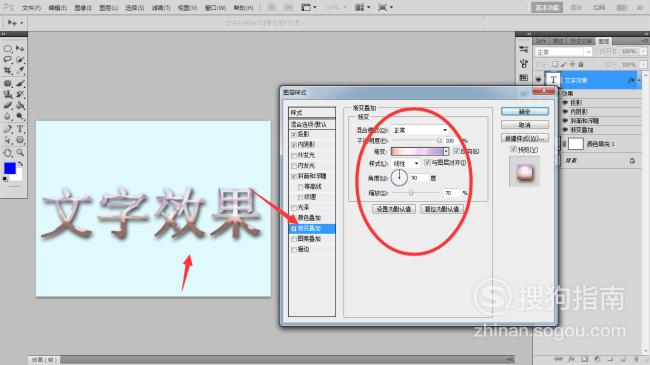Hide the 渐变叠加 effect eye in Layers

(565, 130)
